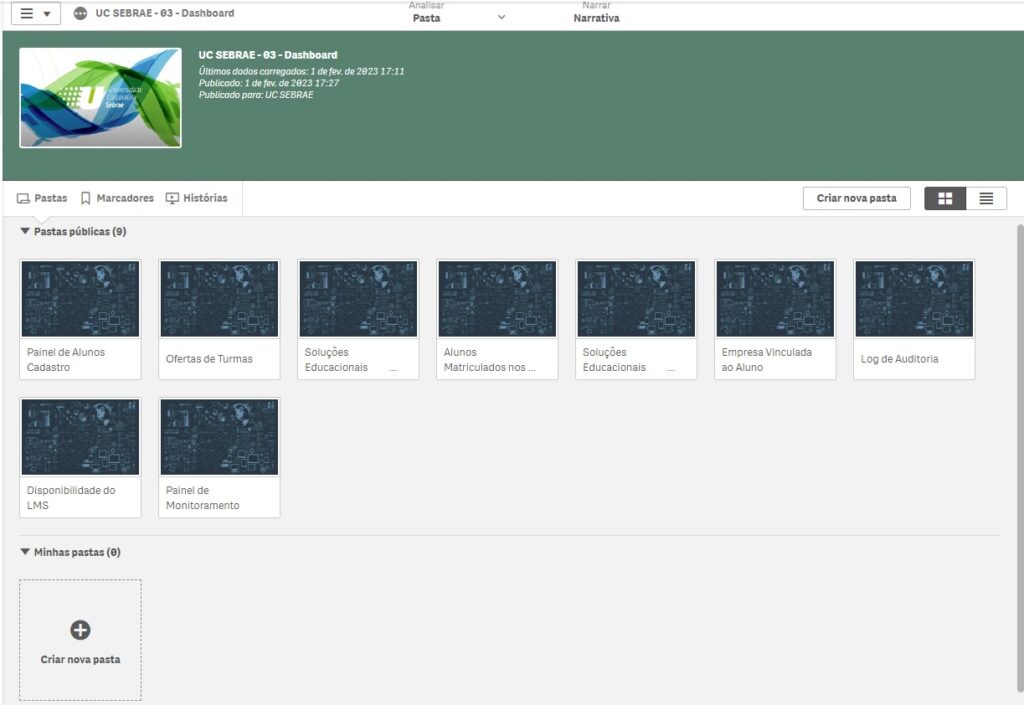This screenshot has width=1024, height=705.
Task: Expand the Analisar Pasta dropdown
Action: click(x=501, y=17)
